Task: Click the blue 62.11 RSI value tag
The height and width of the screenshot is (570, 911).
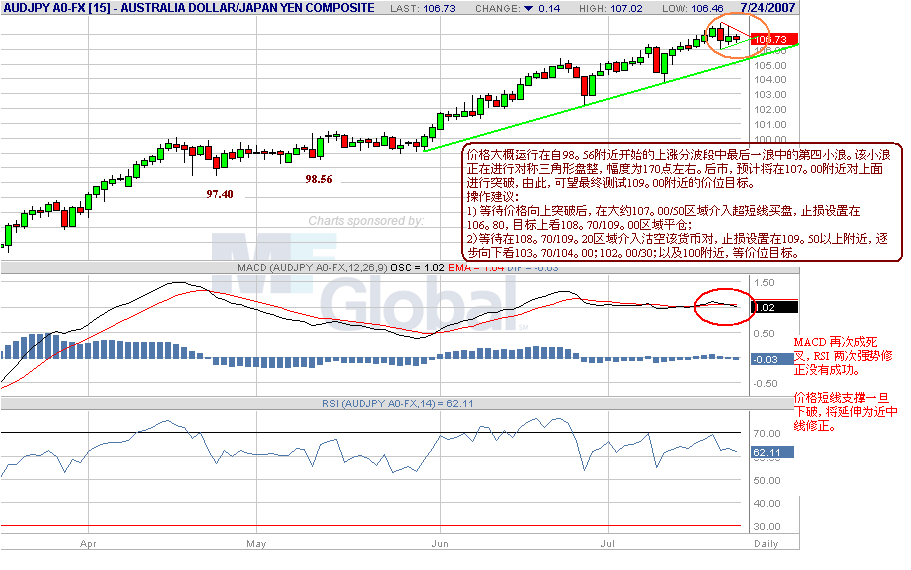Action: [772, 453]
